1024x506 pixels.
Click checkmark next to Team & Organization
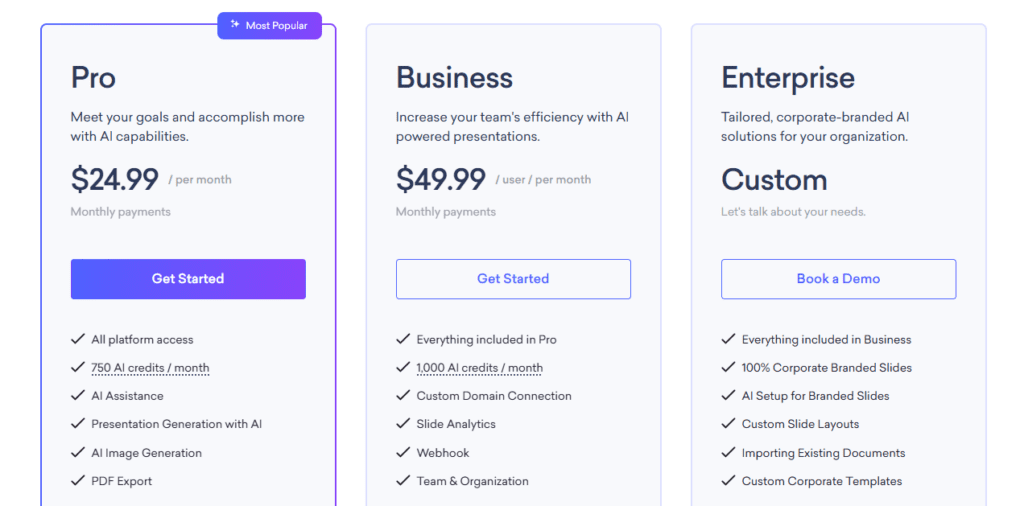[x=403, y=481]
